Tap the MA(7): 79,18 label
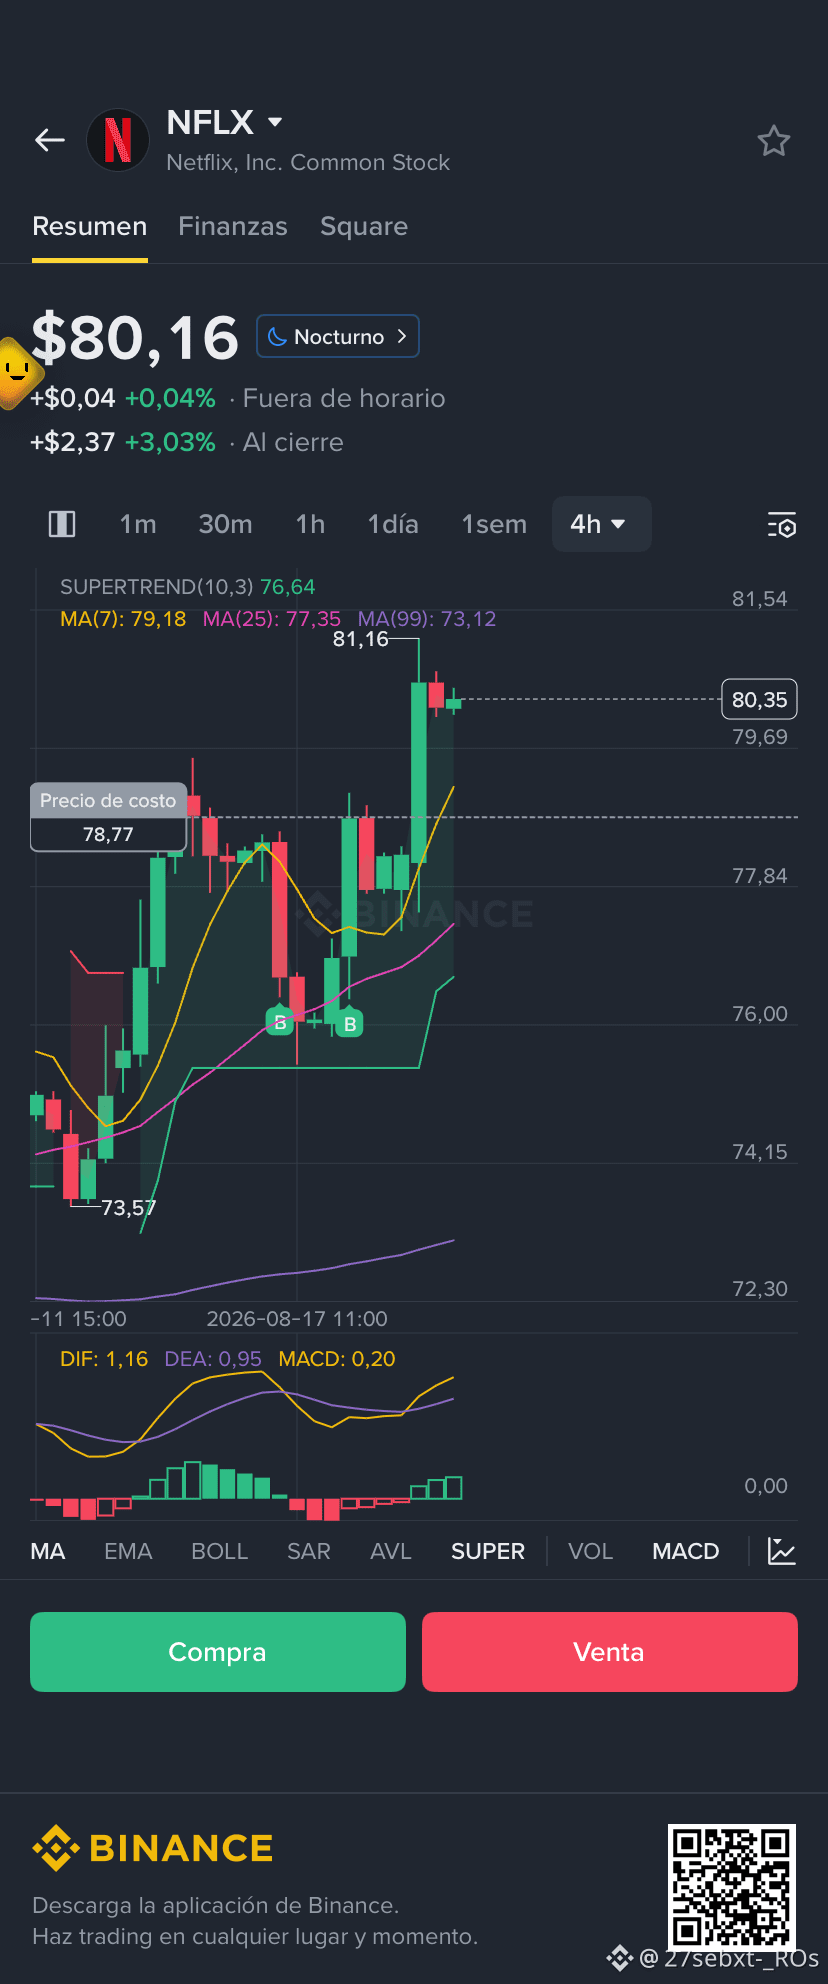Screen dimensions: 828x1984 [x=123, y=619]
